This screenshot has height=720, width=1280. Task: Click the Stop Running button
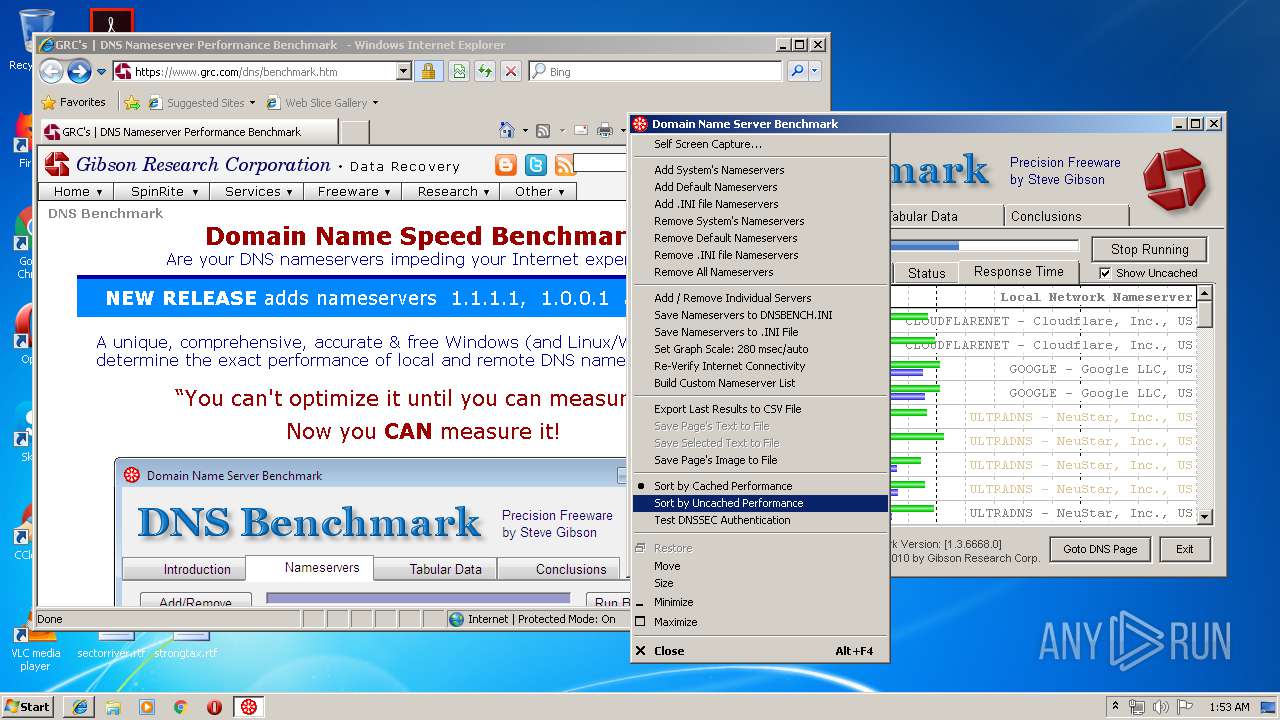(1149, 250)
